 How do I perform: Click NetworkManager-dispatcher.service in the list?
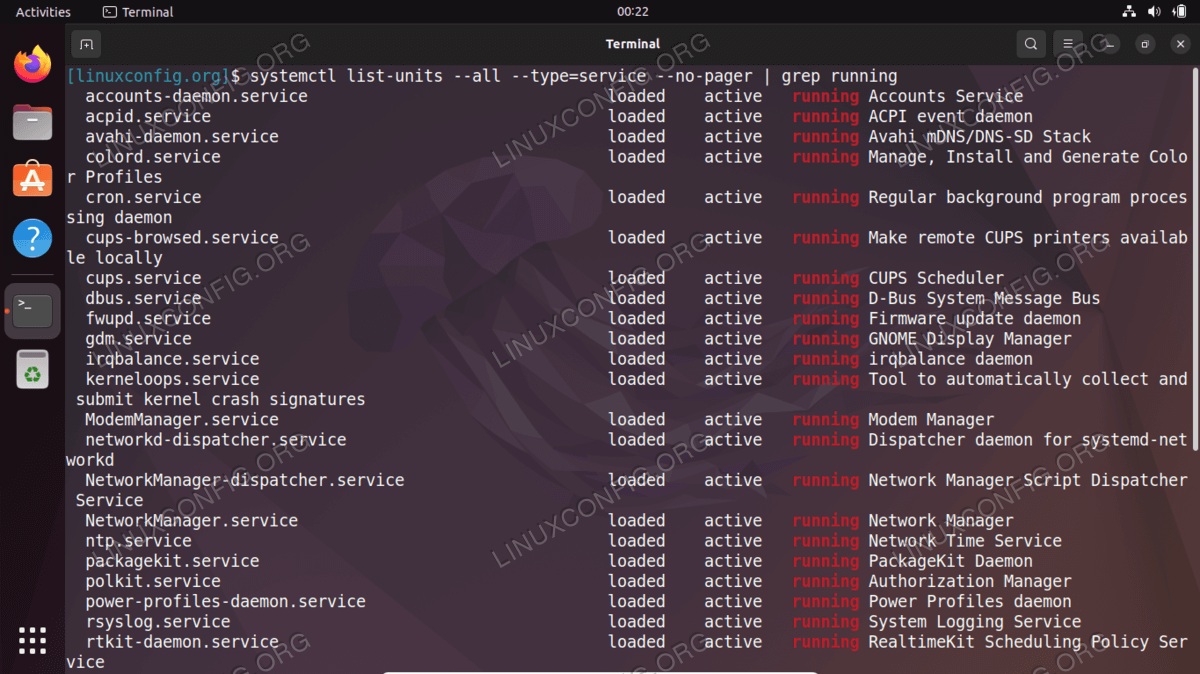(245, 480)
